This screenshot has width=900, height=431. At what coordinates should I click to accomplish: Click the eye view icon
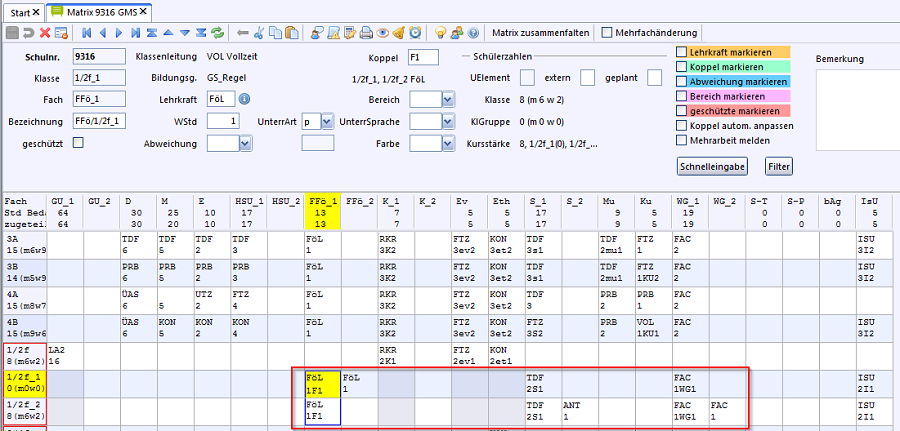382,33
